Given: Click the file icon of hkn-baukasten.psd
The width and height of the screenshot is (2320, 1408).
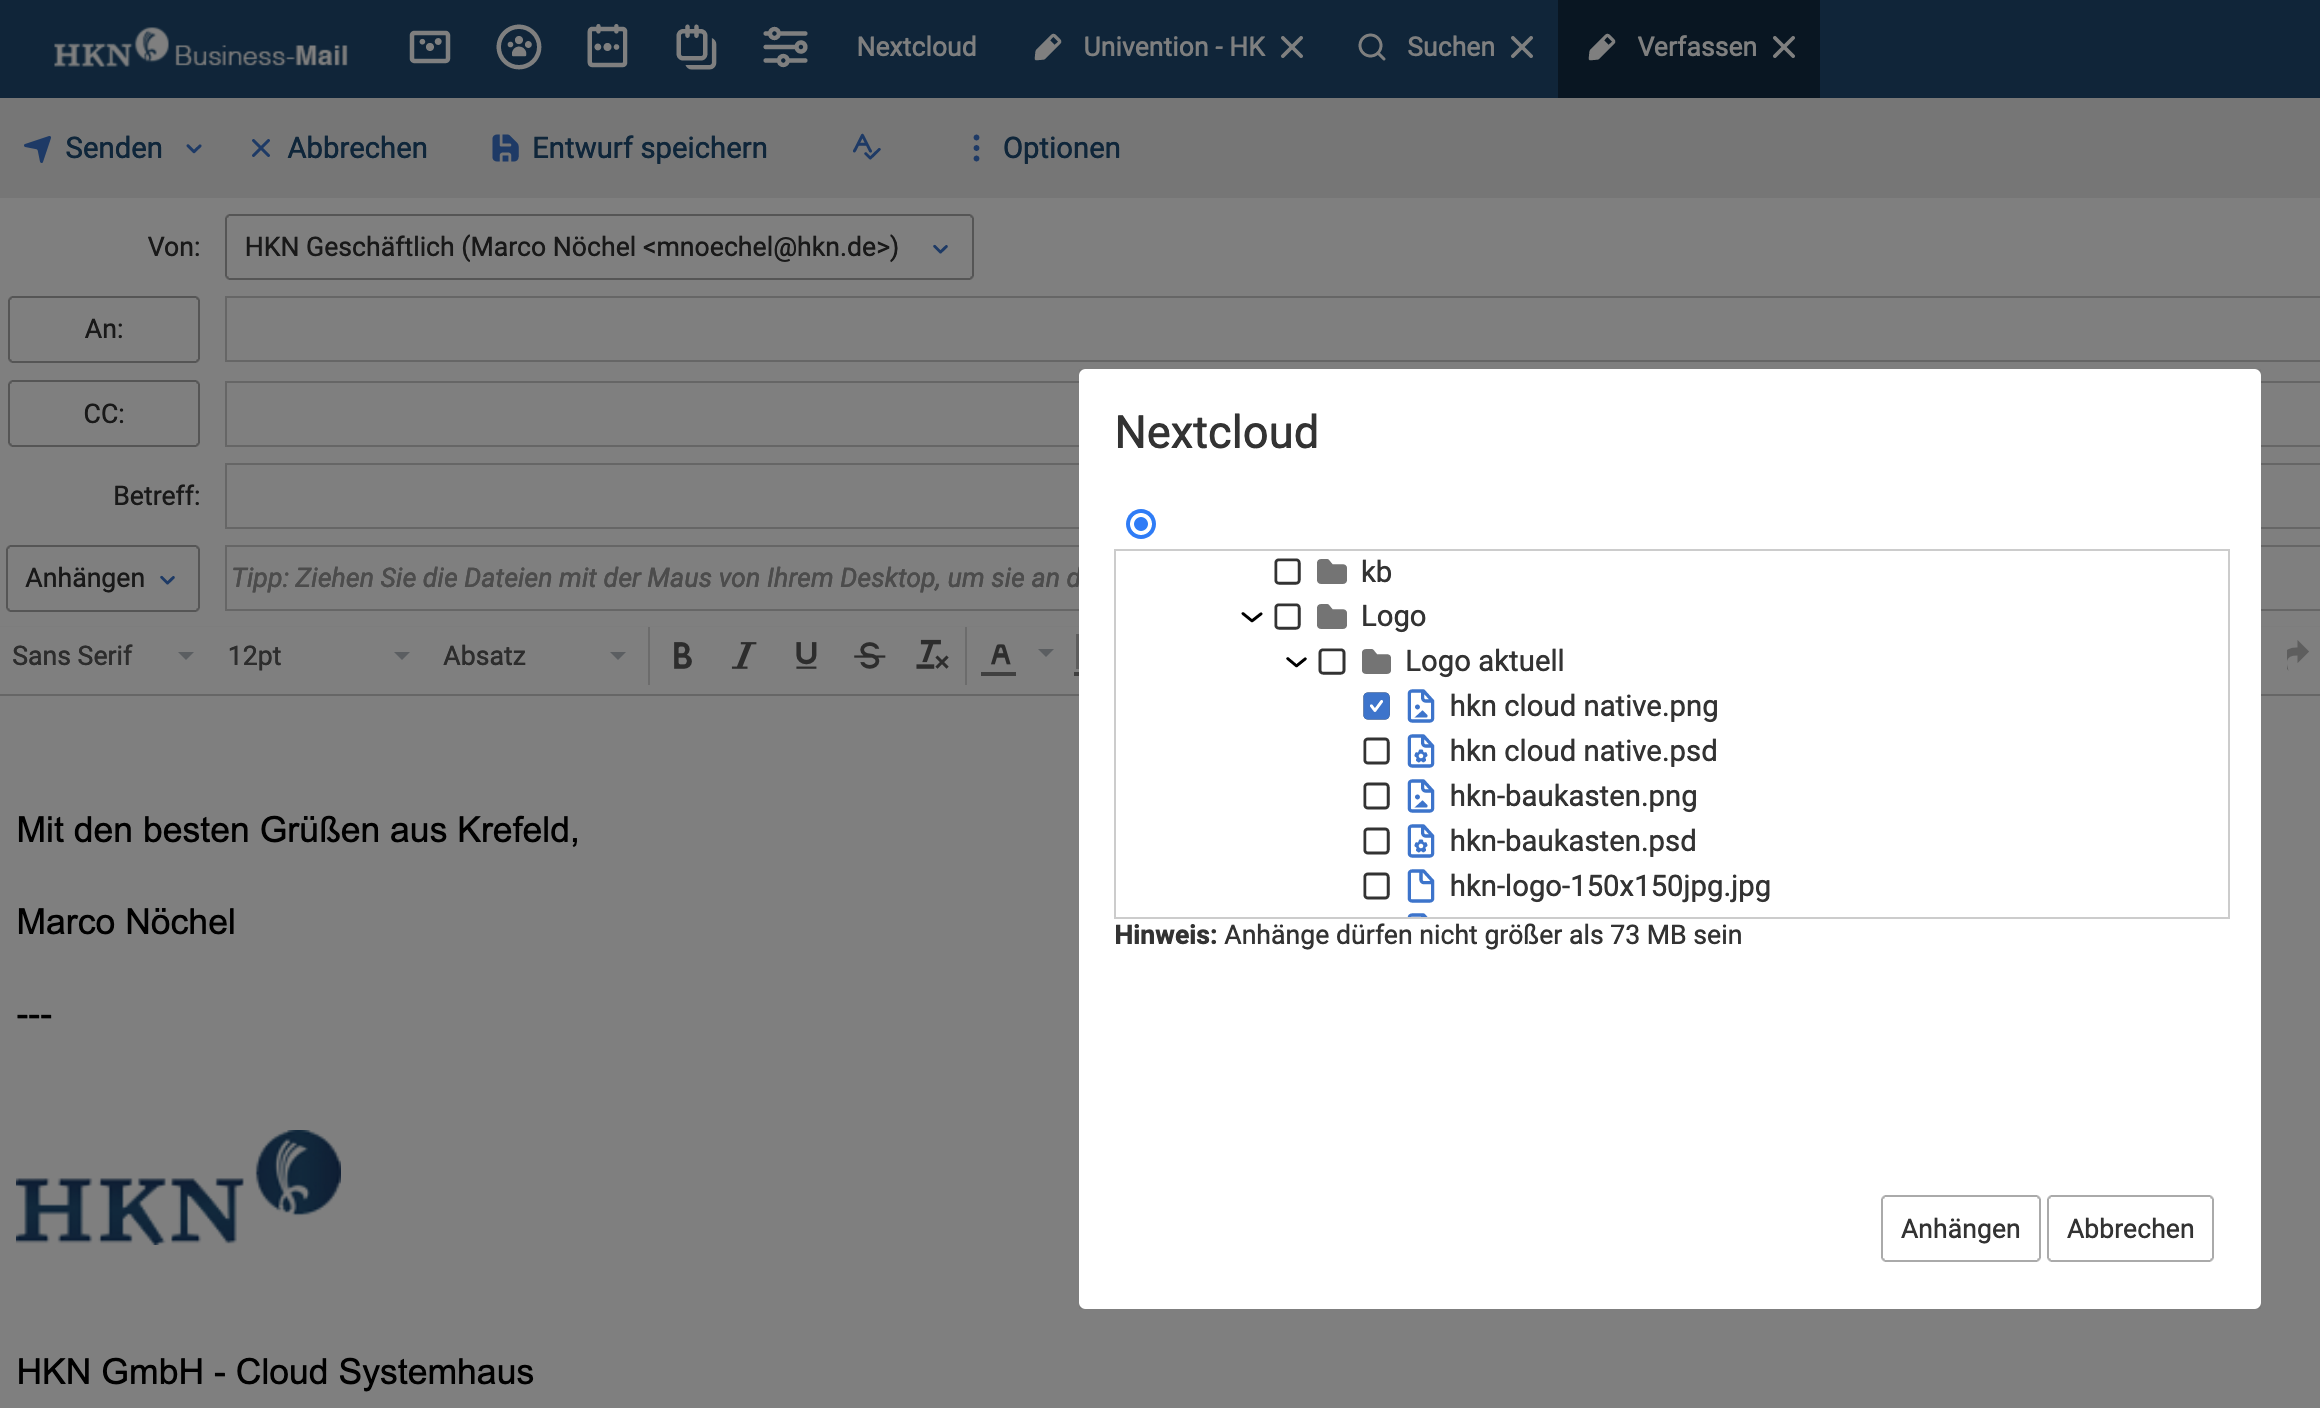Looking at the screenshot, I should click(1420, 841).
